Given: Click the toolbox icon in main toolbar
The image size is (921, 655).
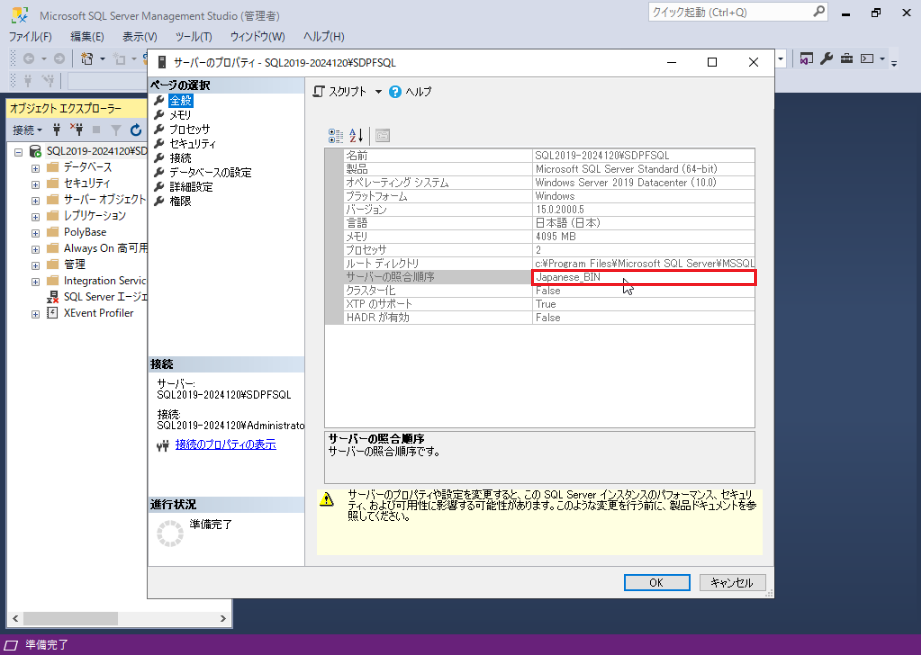Looking at the screenshot, I should [x=846, y=59].
